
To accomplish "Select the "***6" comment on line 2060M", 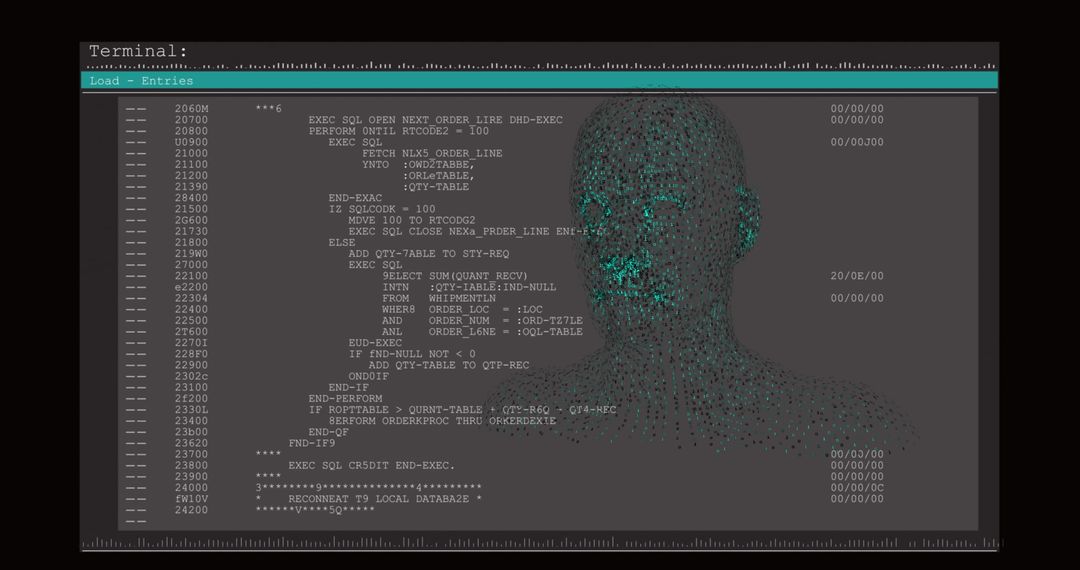I will click(269, 109).
